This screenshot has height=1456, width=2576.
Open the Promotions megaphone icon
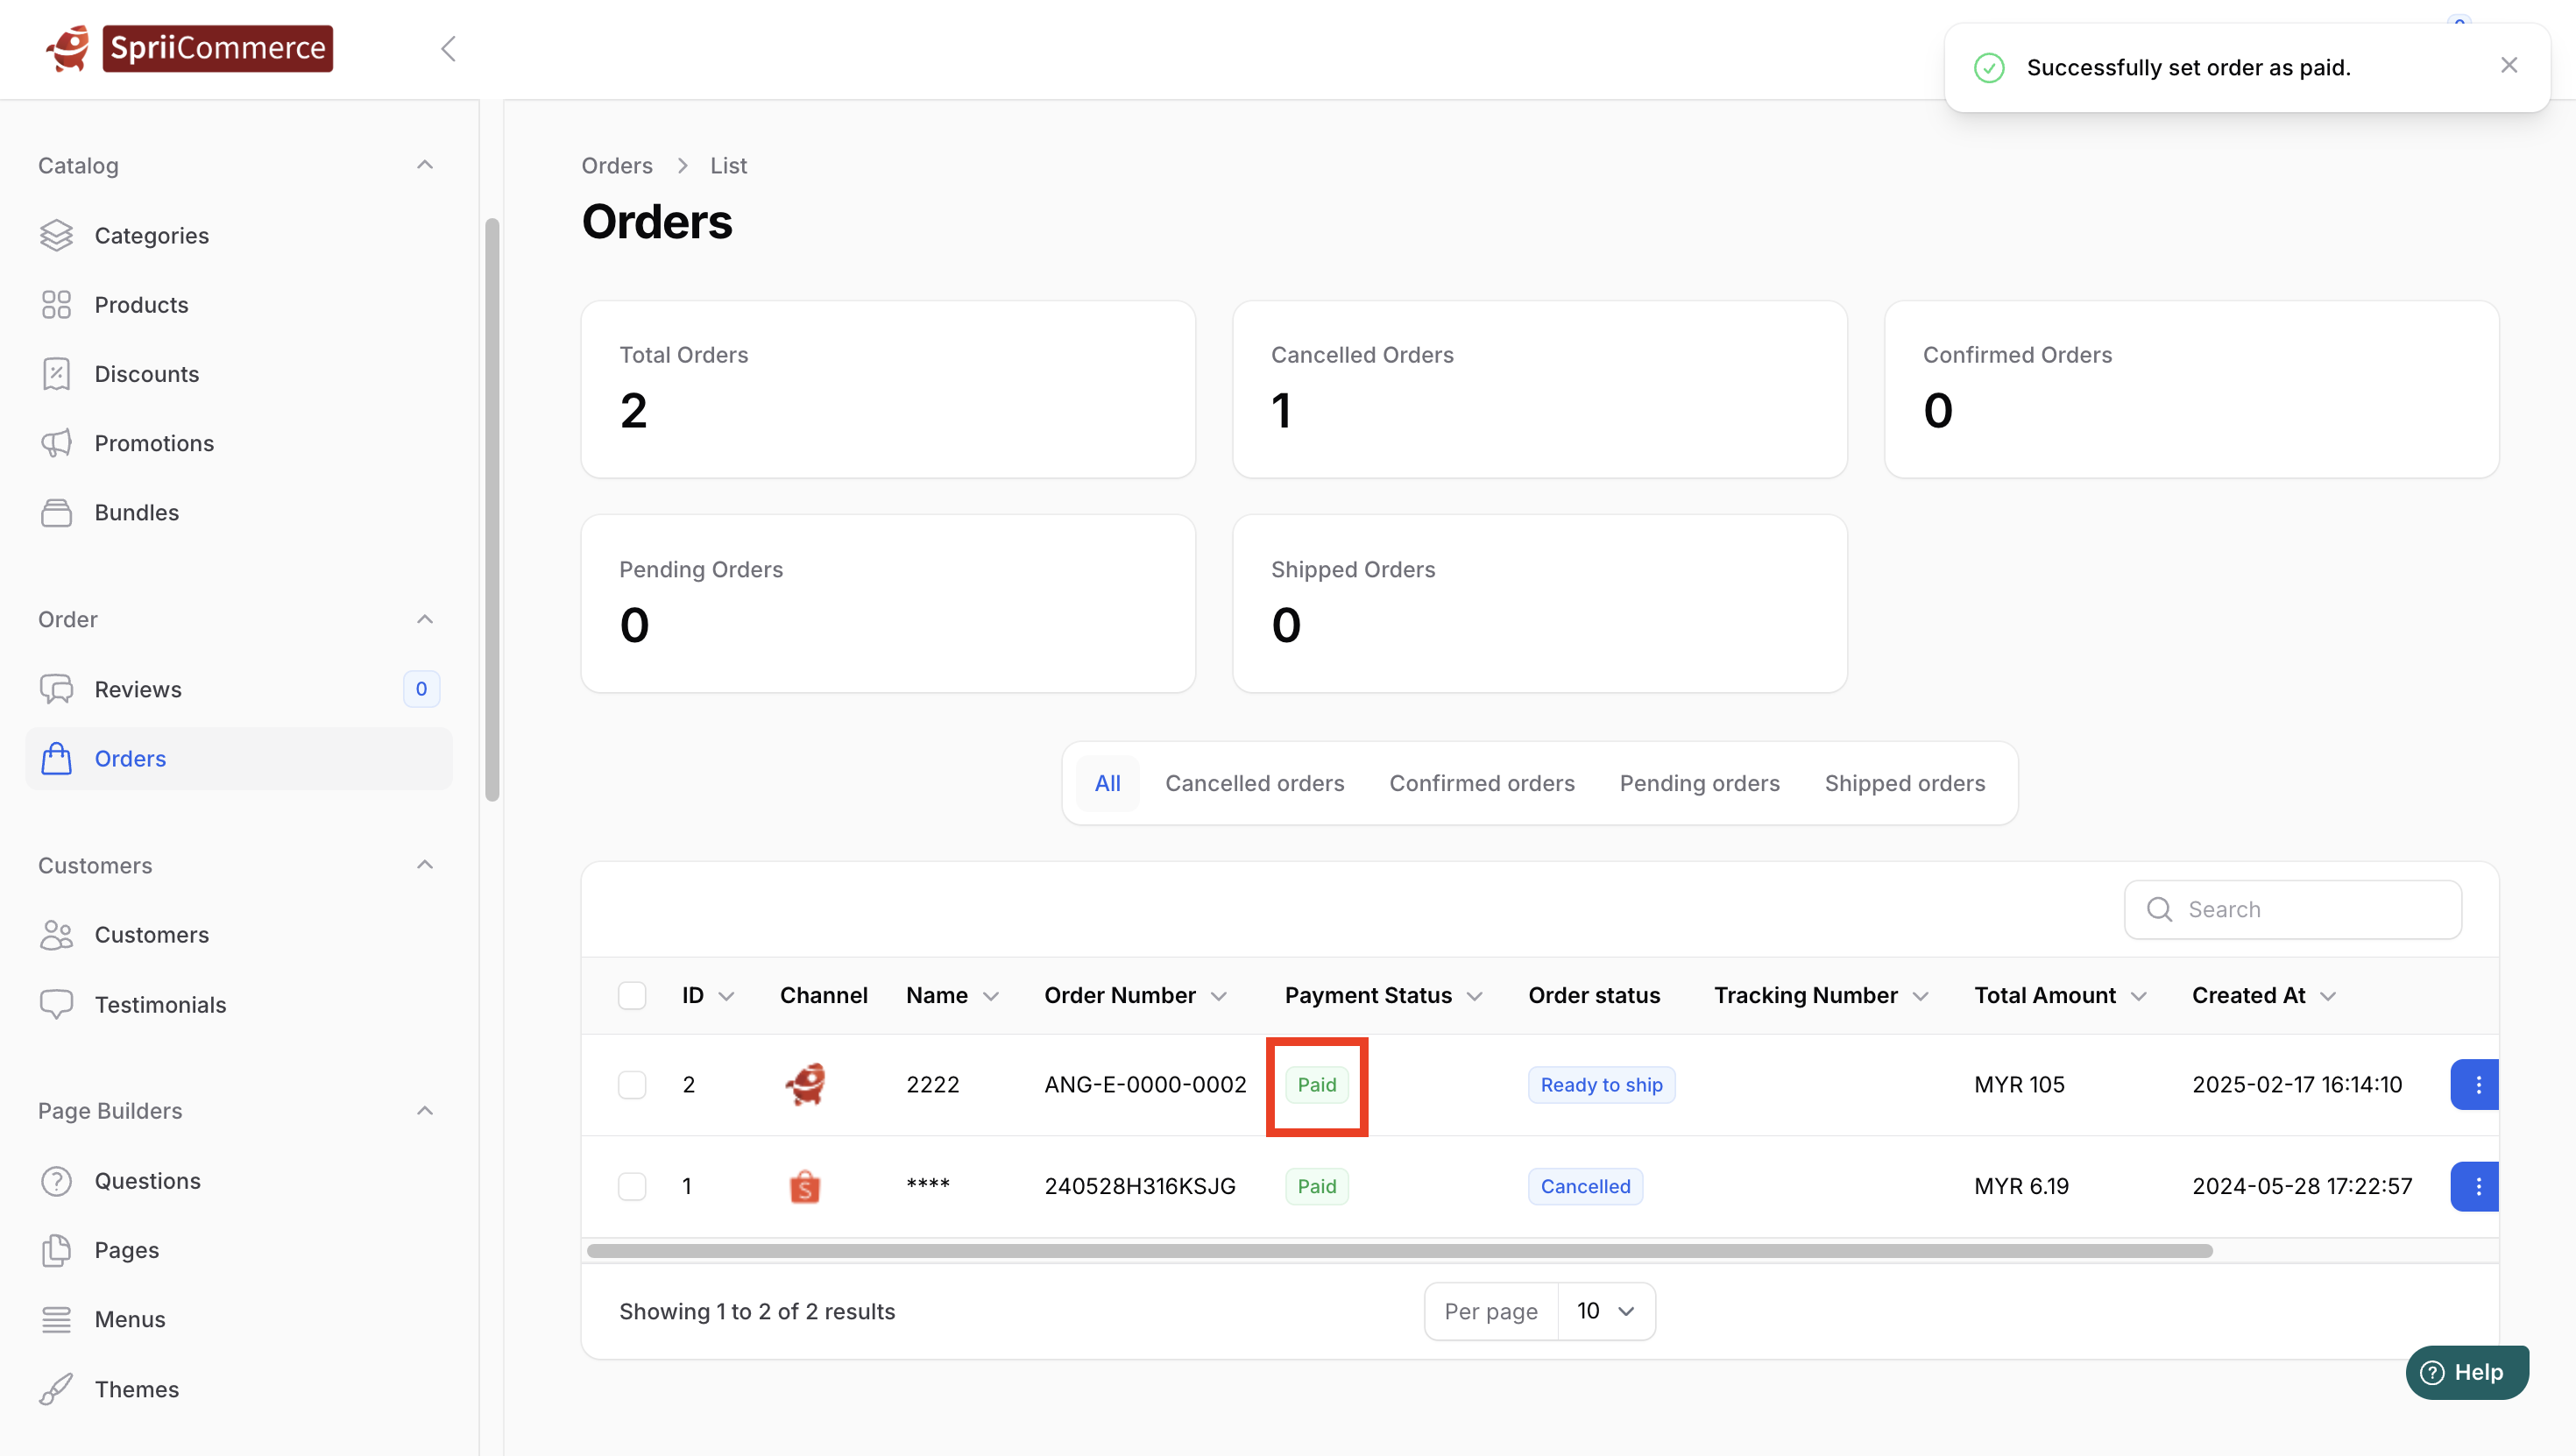coord(56,443)
